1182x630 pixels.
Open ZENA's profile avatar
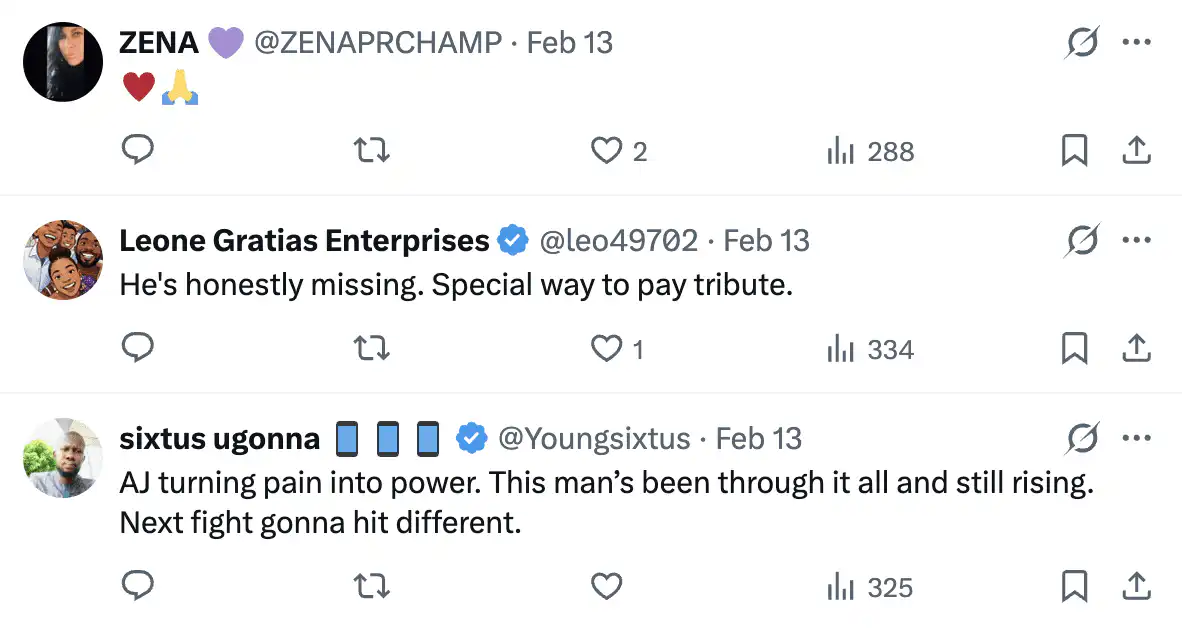coord(63,62)
